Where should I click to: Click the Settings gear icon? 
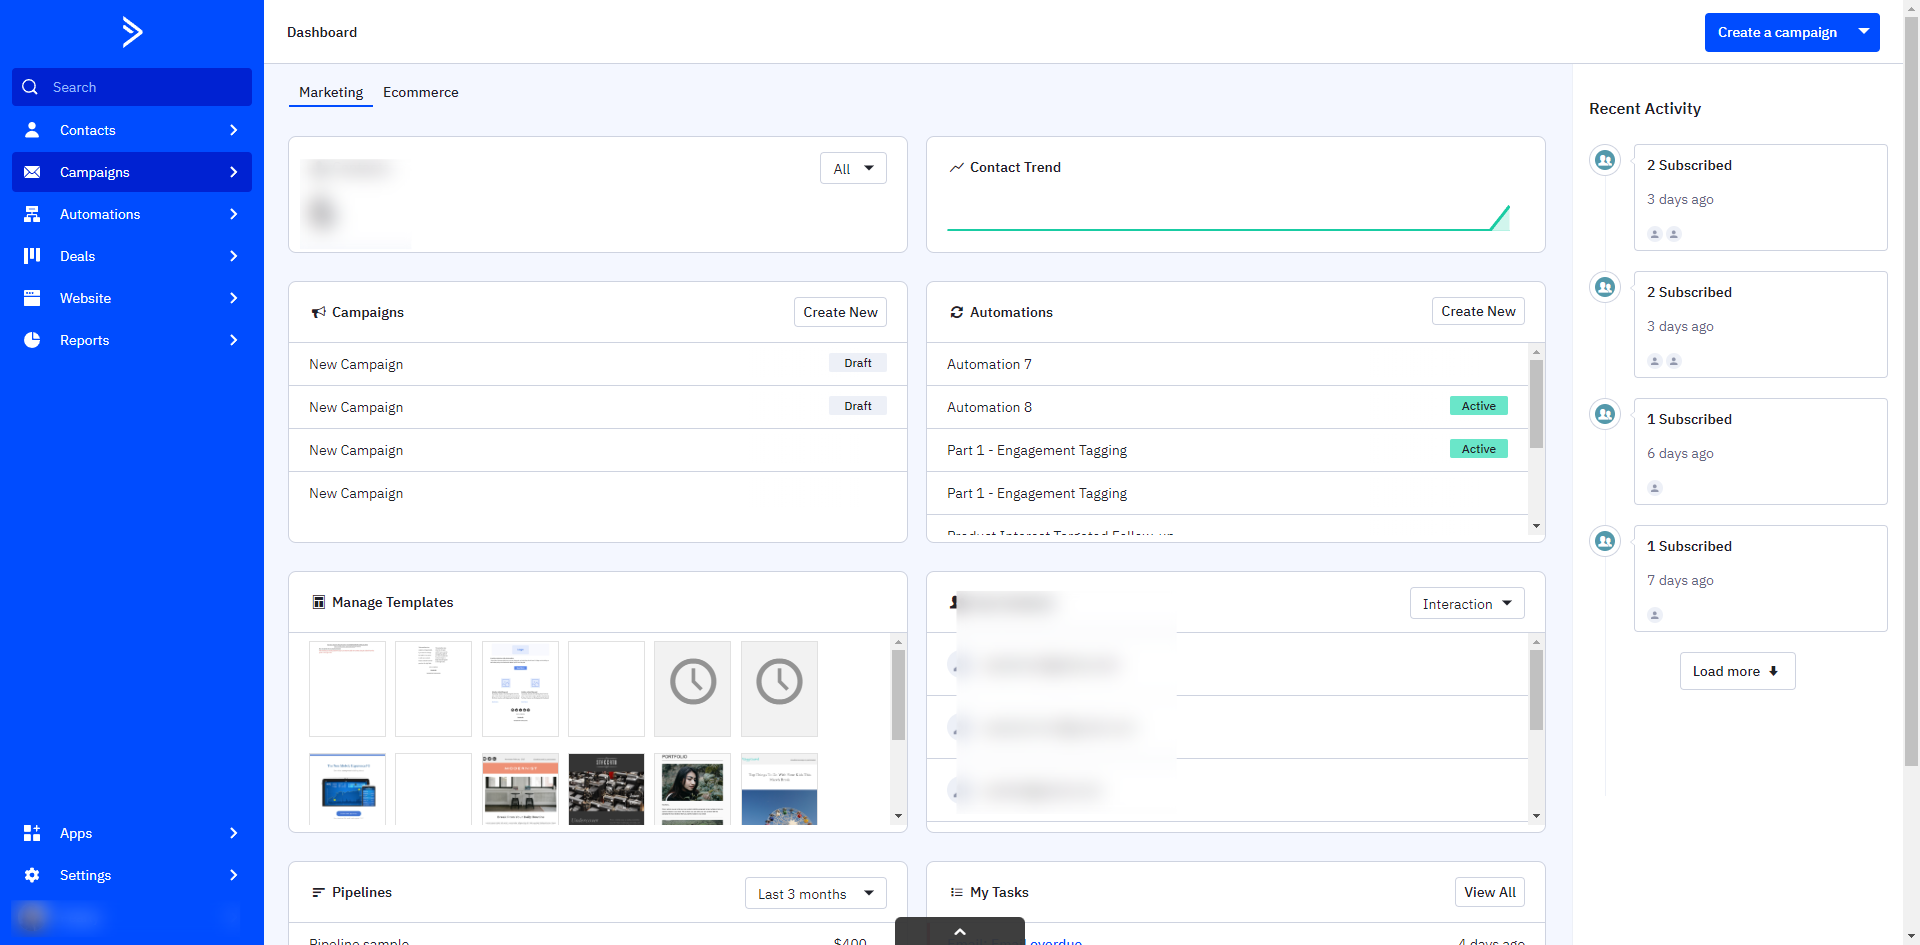pos(32,875)
